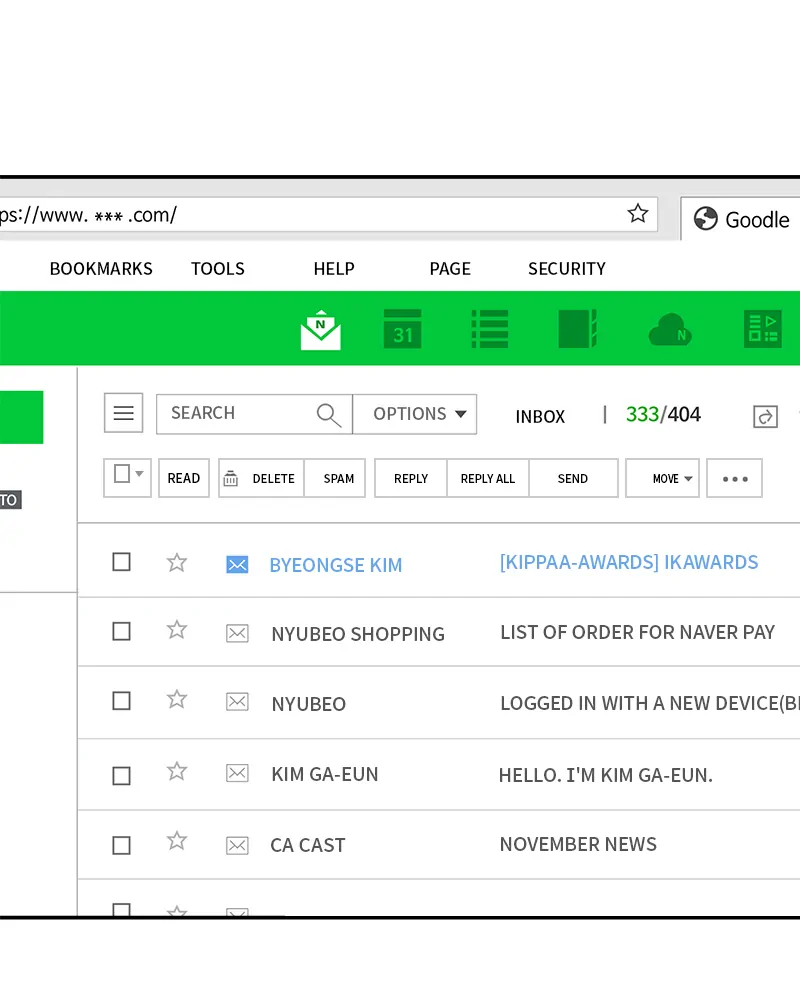
Task: Open the Bookmarks menu
Action: pos(101,269)
